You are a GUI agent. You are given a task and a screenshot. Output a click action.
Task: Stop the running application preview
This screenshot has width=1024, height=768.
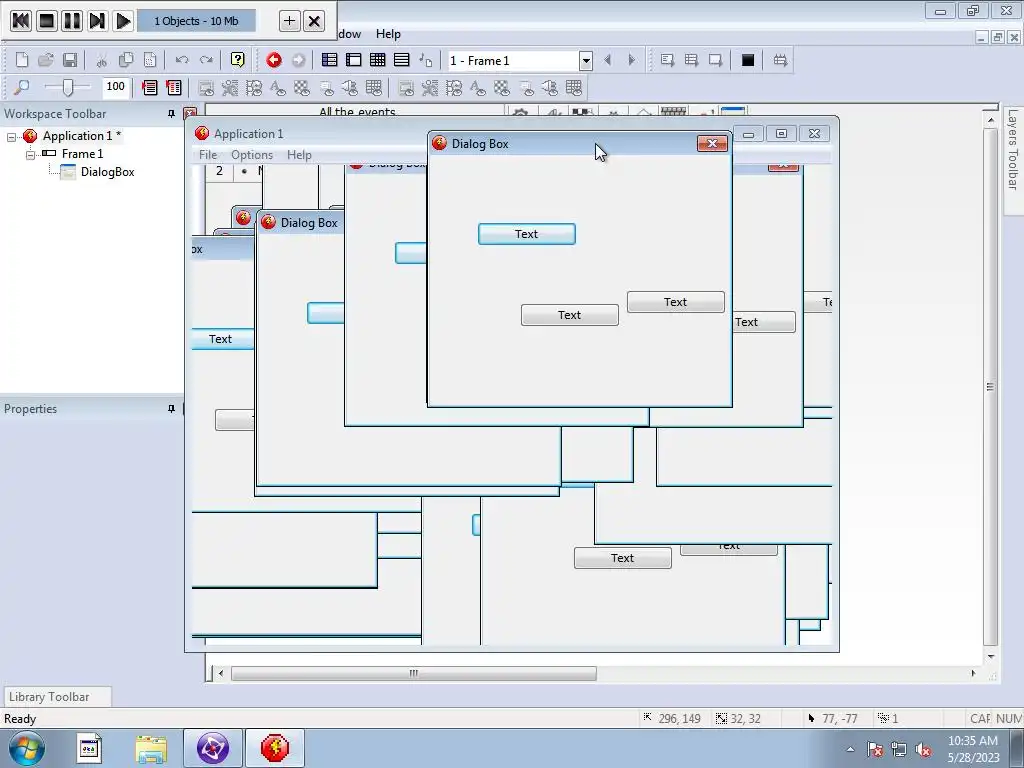46,21
